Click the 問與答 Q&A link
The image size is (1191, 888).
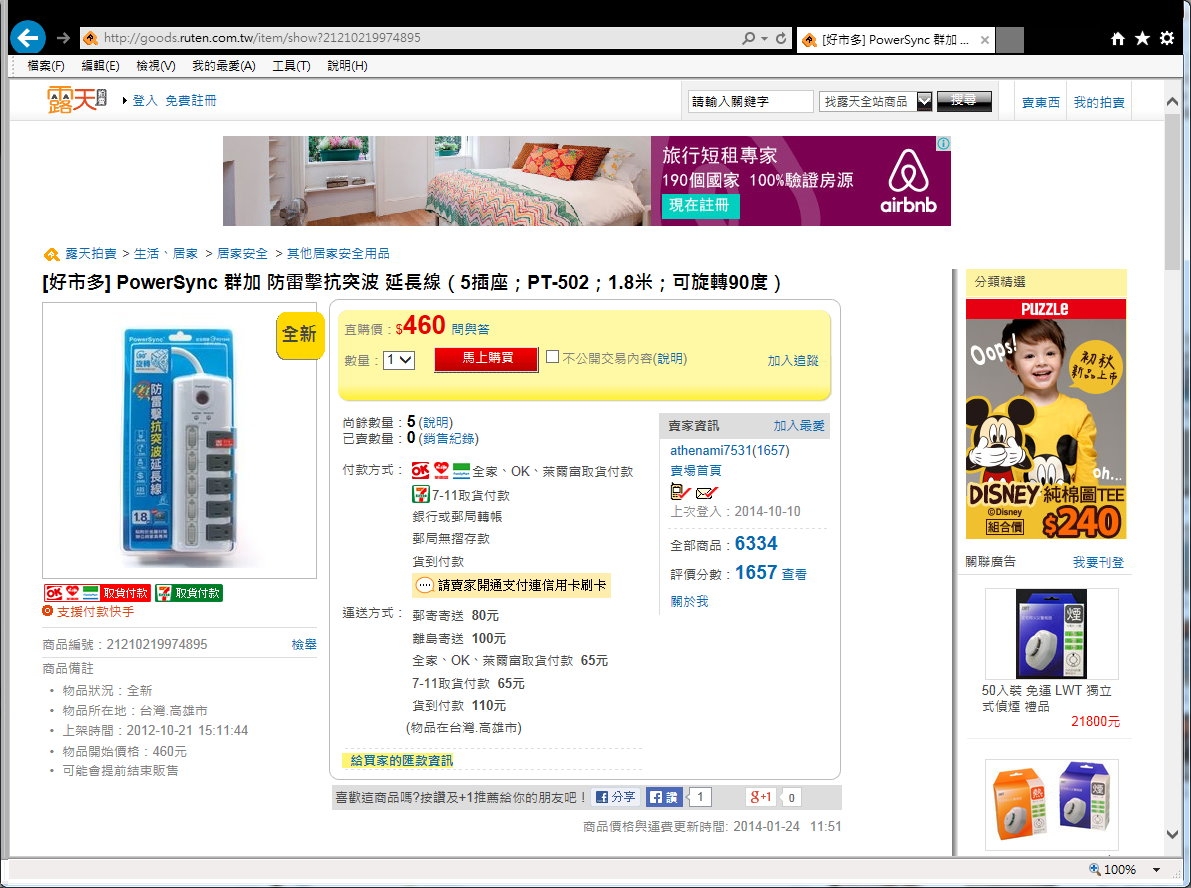pos(470,329)
